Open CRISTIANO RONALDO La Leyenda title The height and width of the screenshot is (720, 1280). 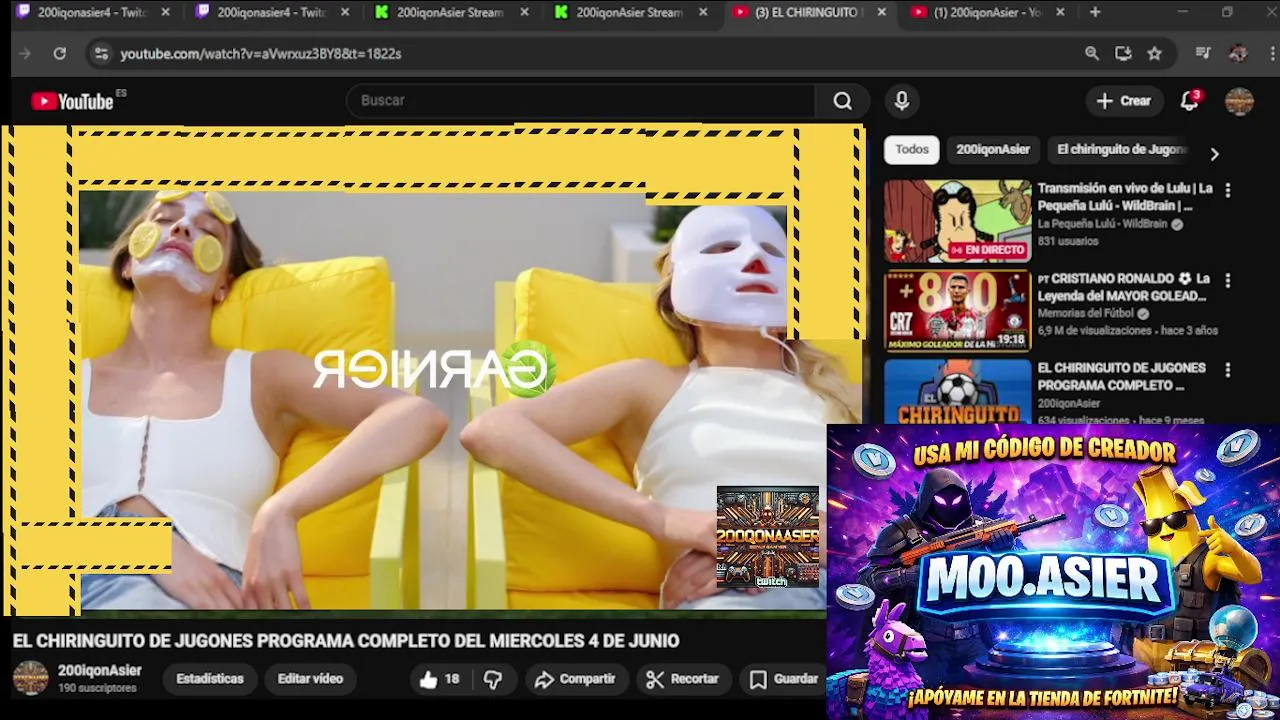[1124, 287]
